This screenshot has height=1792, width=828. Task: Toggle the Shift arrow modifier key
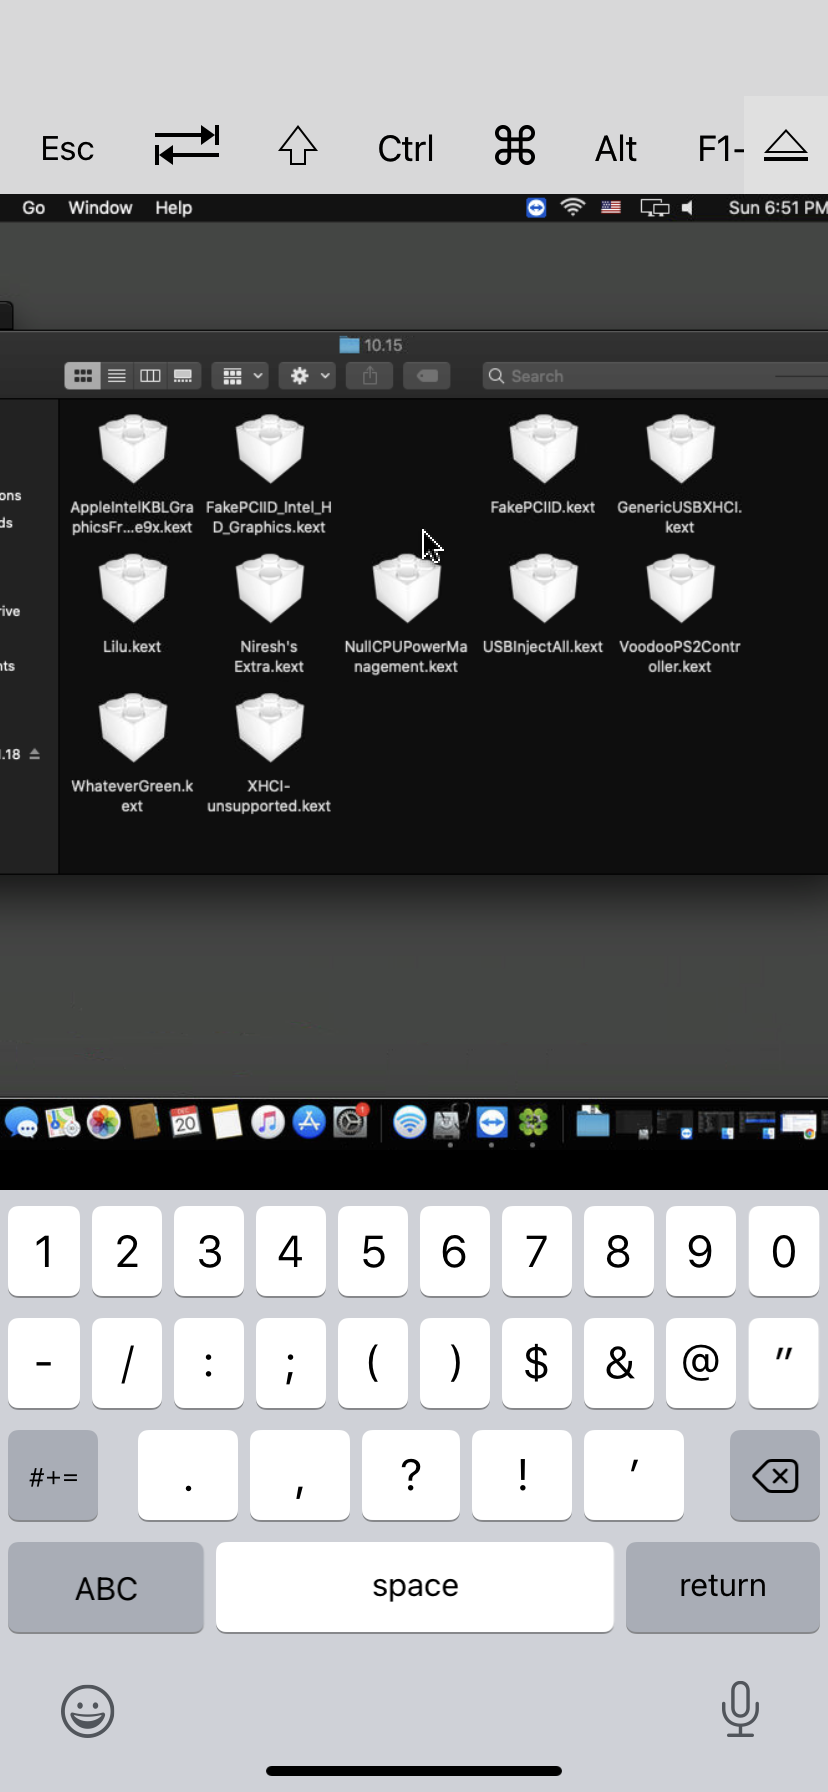click(298, 146)
